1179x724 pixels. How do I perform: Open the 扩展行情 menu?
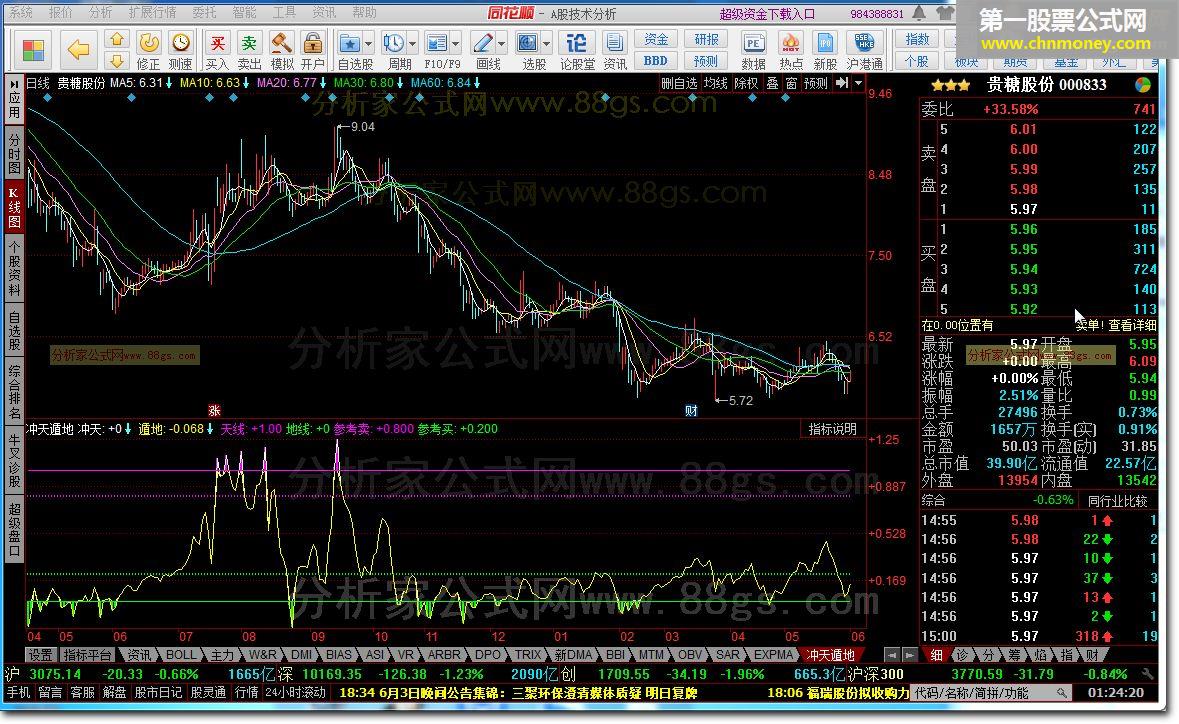tap(152, 12)
